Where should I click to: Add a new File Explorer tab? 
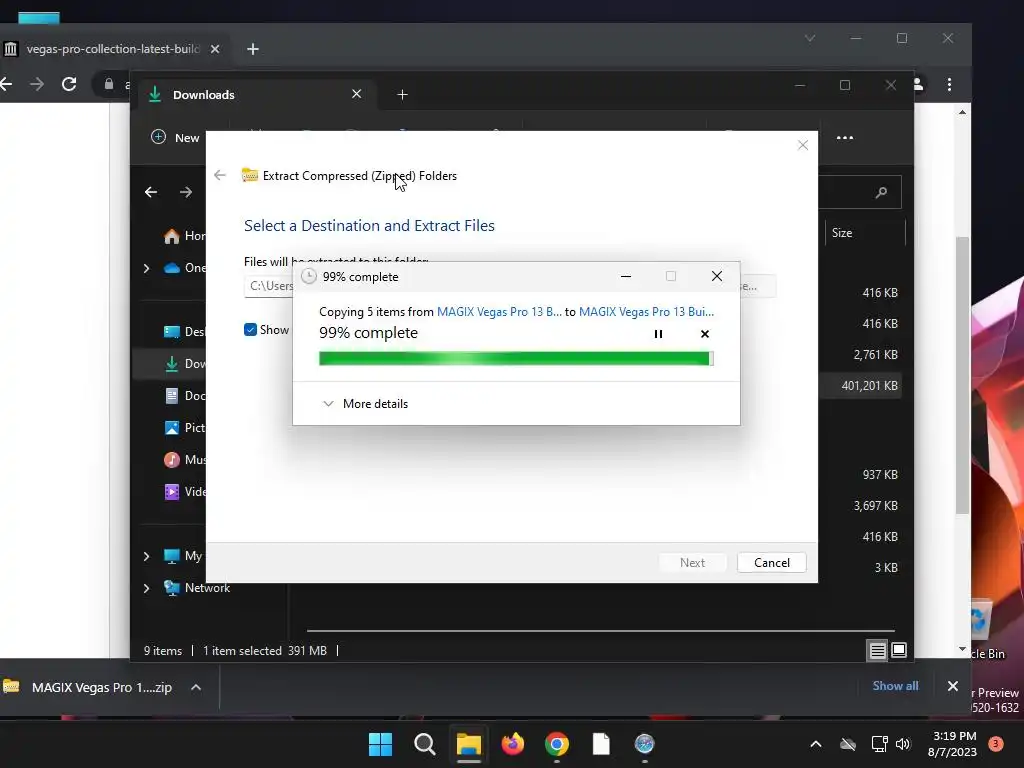coord(402,95)
